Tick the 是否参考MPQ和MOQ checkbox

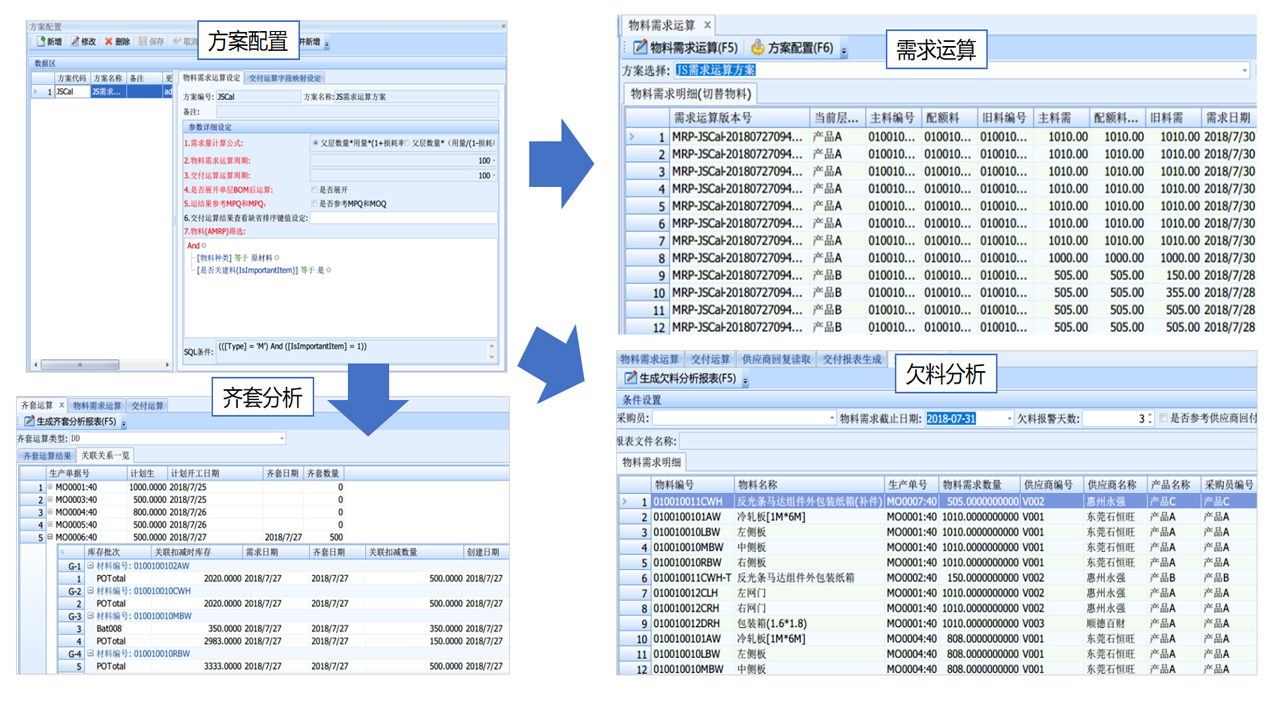point(314,203)
